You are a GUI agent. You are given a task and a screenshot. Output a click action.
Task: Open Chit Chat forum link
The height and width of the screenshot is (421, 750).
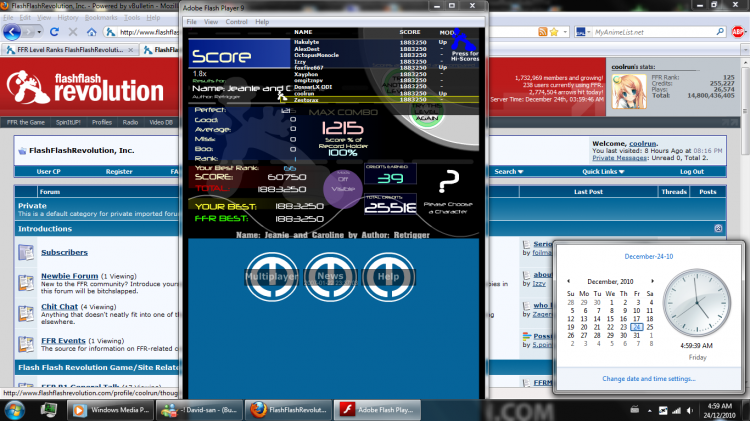pyautogui.click(x=59, y=307)
